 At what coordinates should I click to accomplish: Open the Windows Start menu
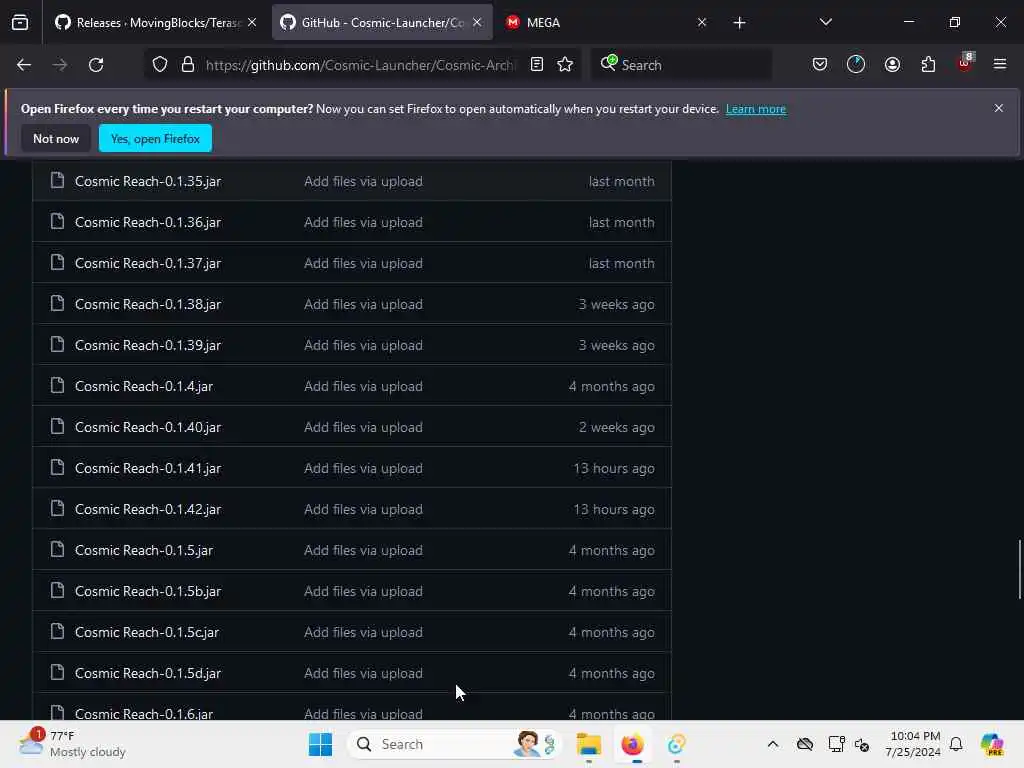coord(320,744)
